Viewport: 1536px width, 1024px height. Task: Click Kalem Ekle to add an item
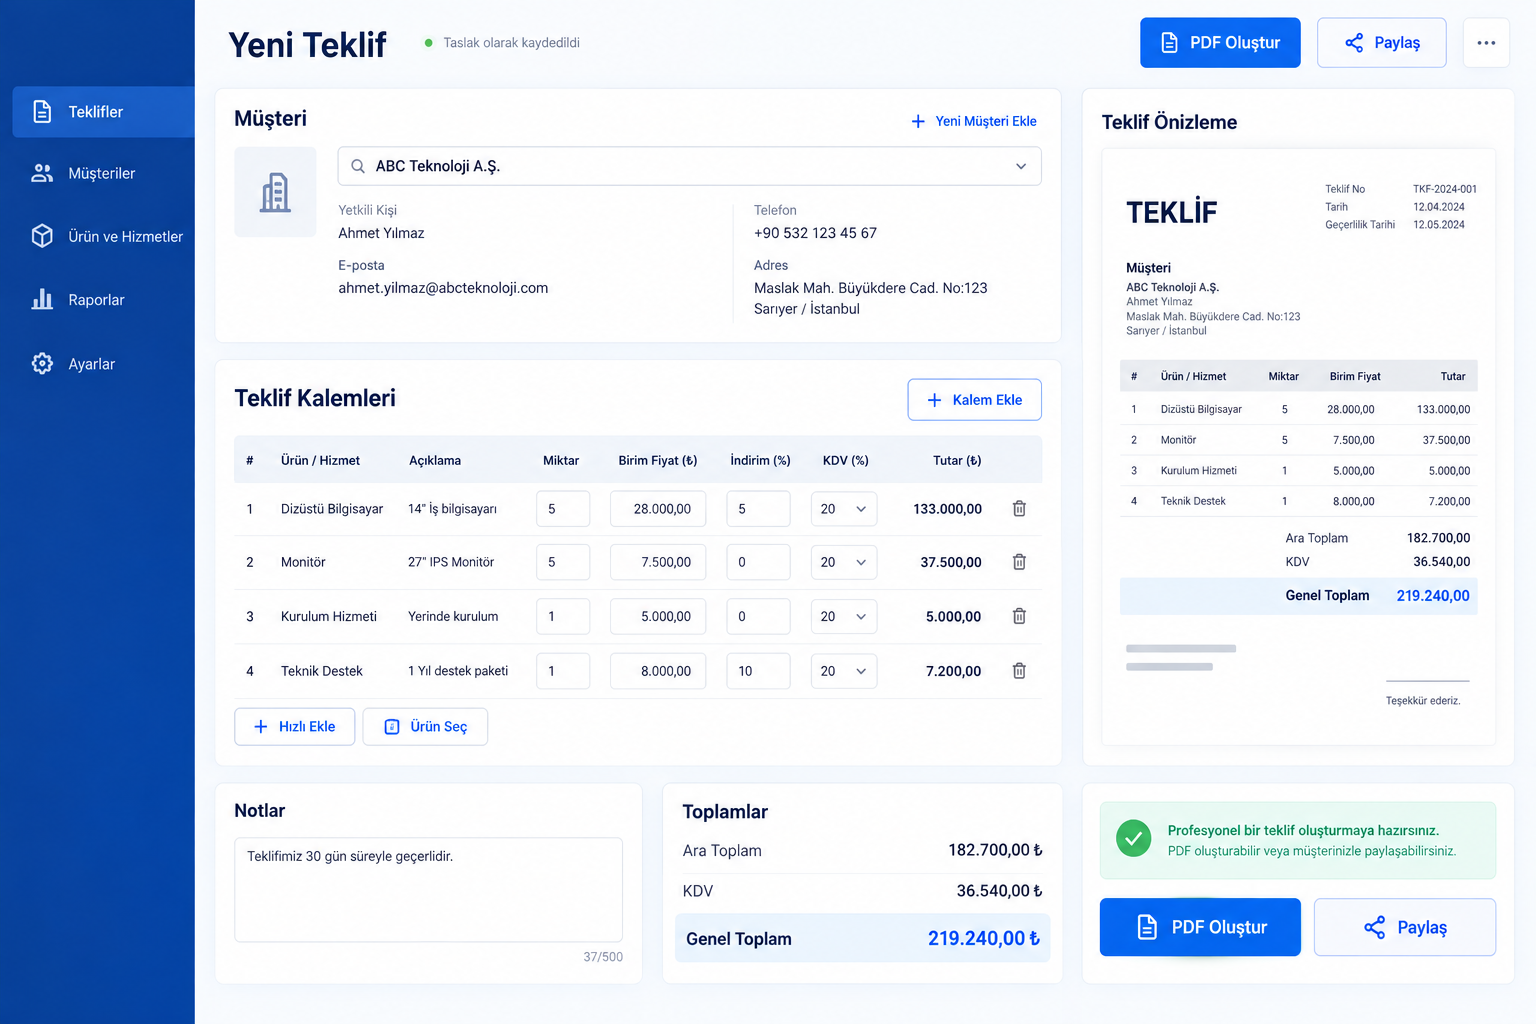[x=974, y=400]
